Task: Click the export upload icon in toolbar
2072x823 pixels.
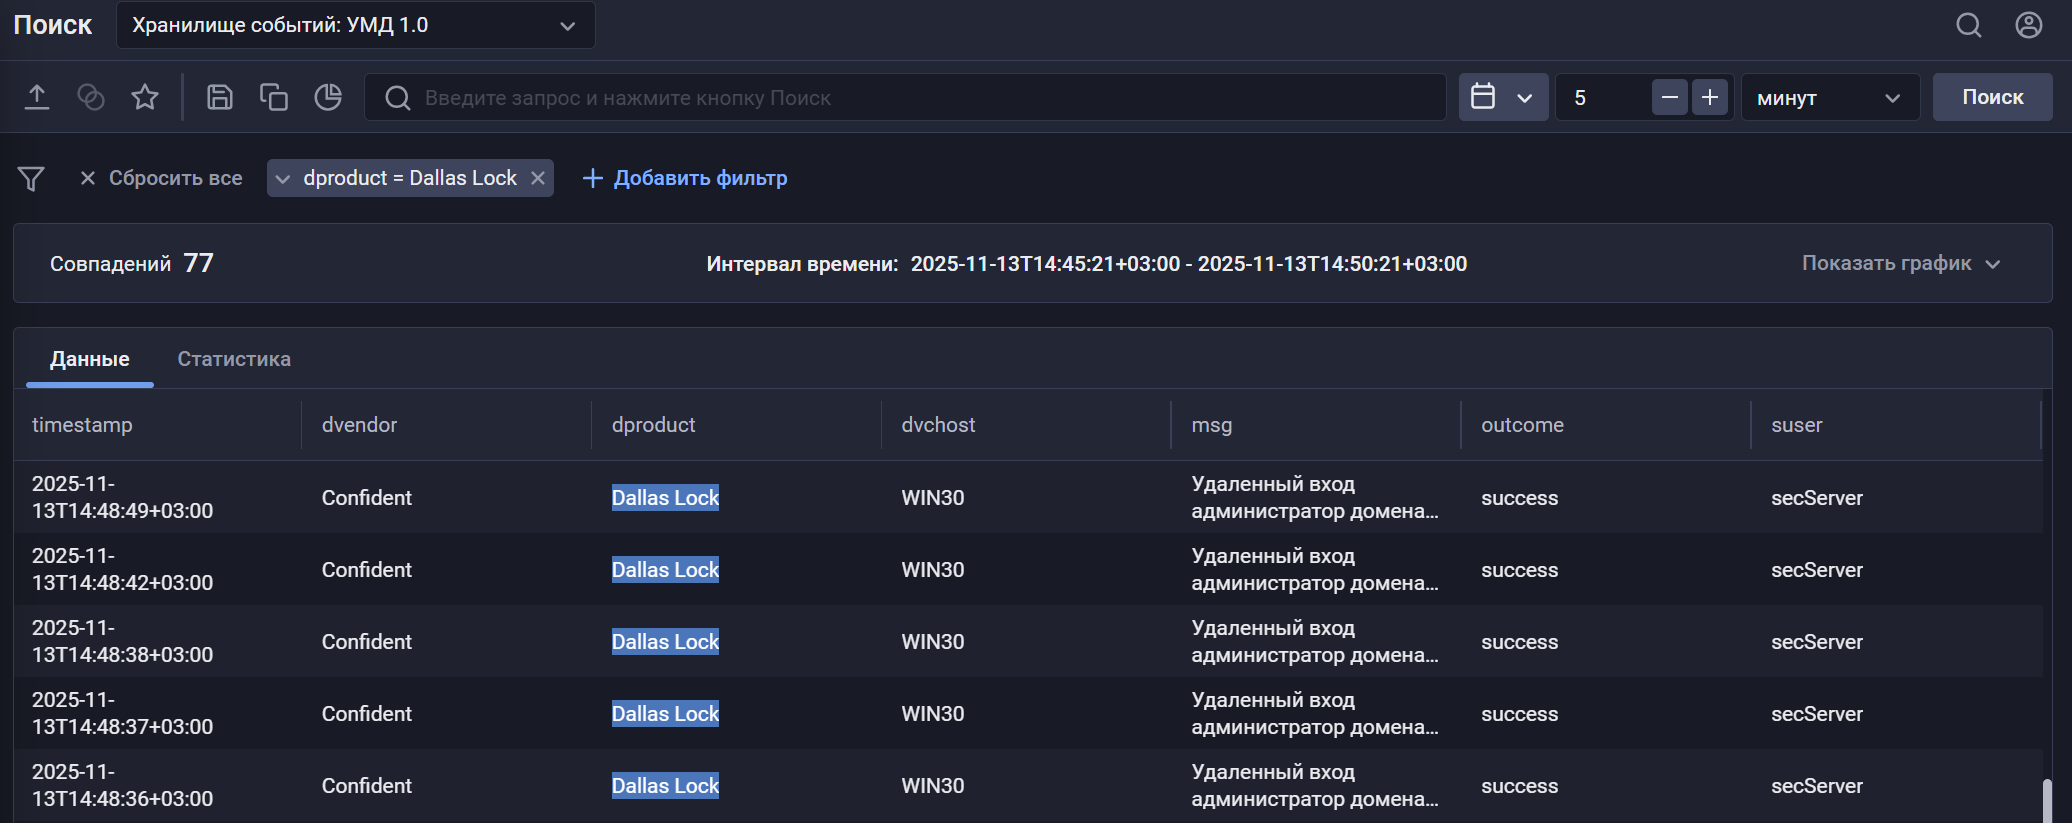Action: click(37, 97)
